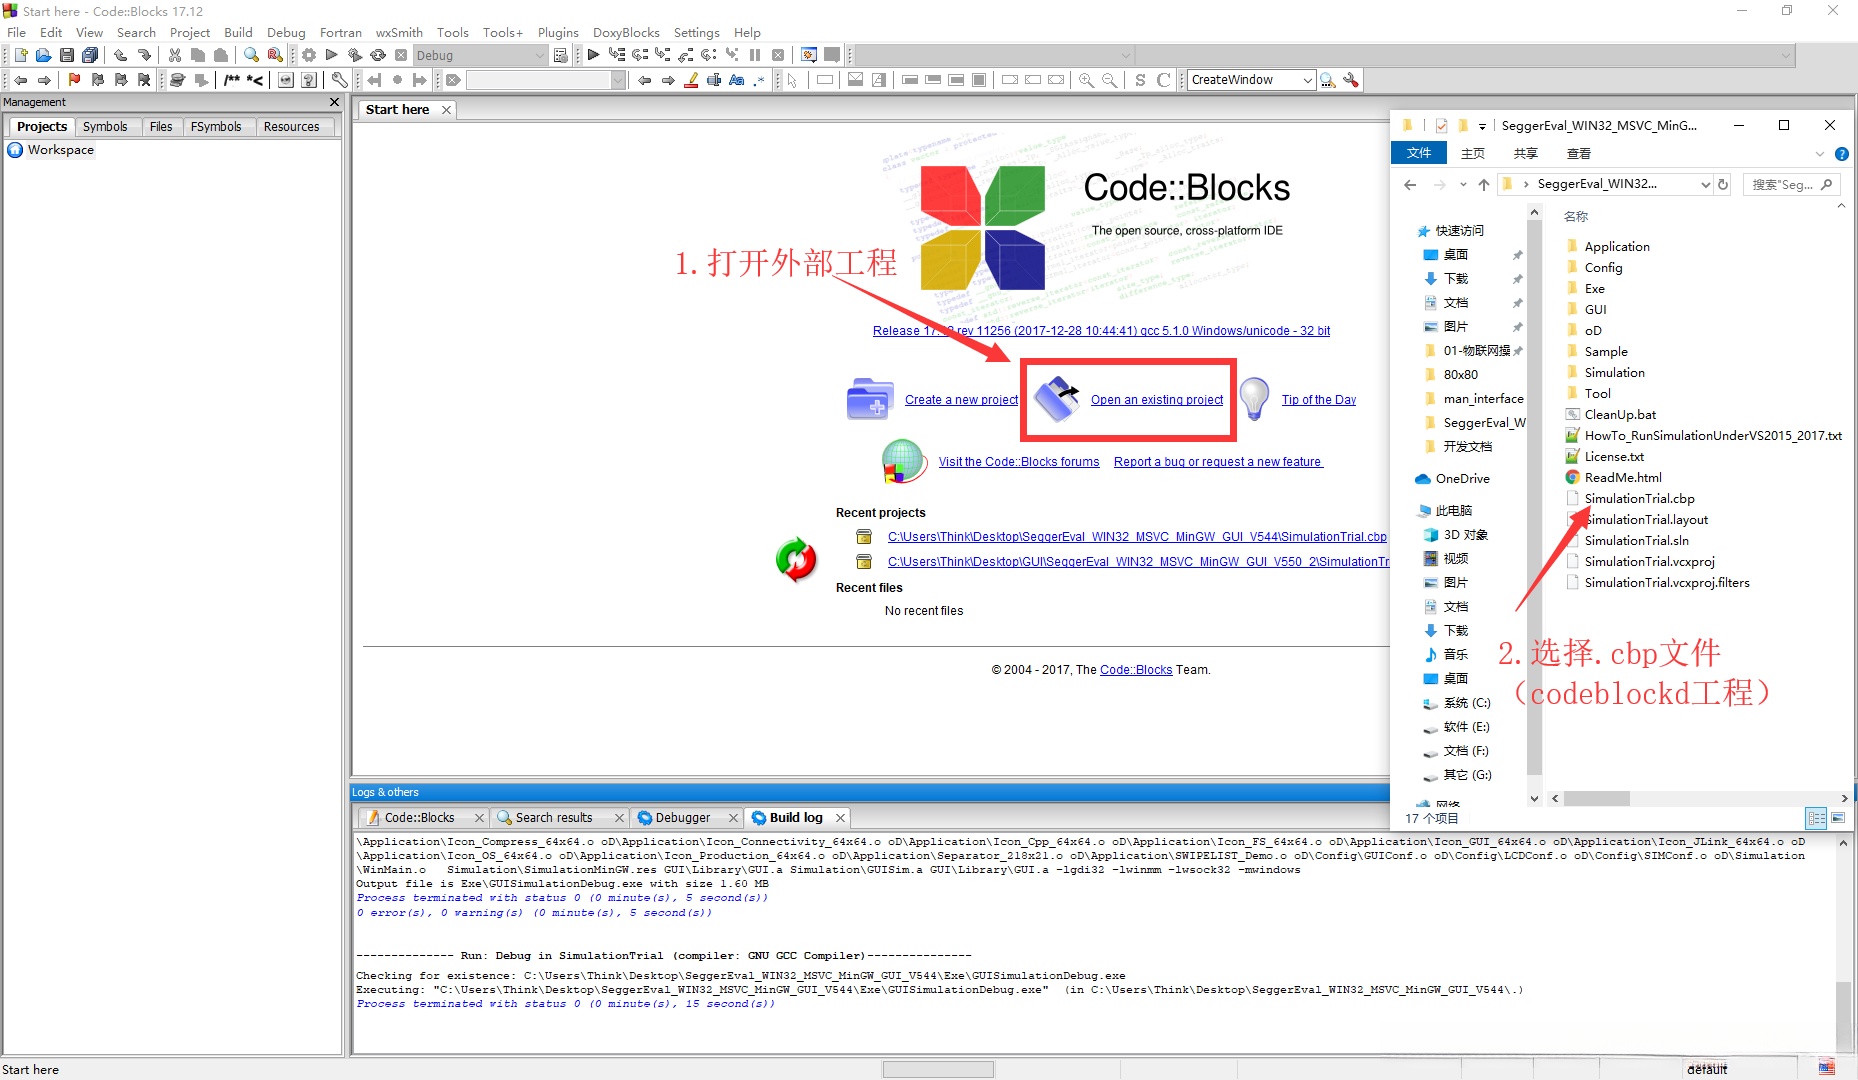The height and width of the screenshot is (1080, 1858).
Task: Click OneDrive in Explorer navigation pane
Action: pos(1462,478)
